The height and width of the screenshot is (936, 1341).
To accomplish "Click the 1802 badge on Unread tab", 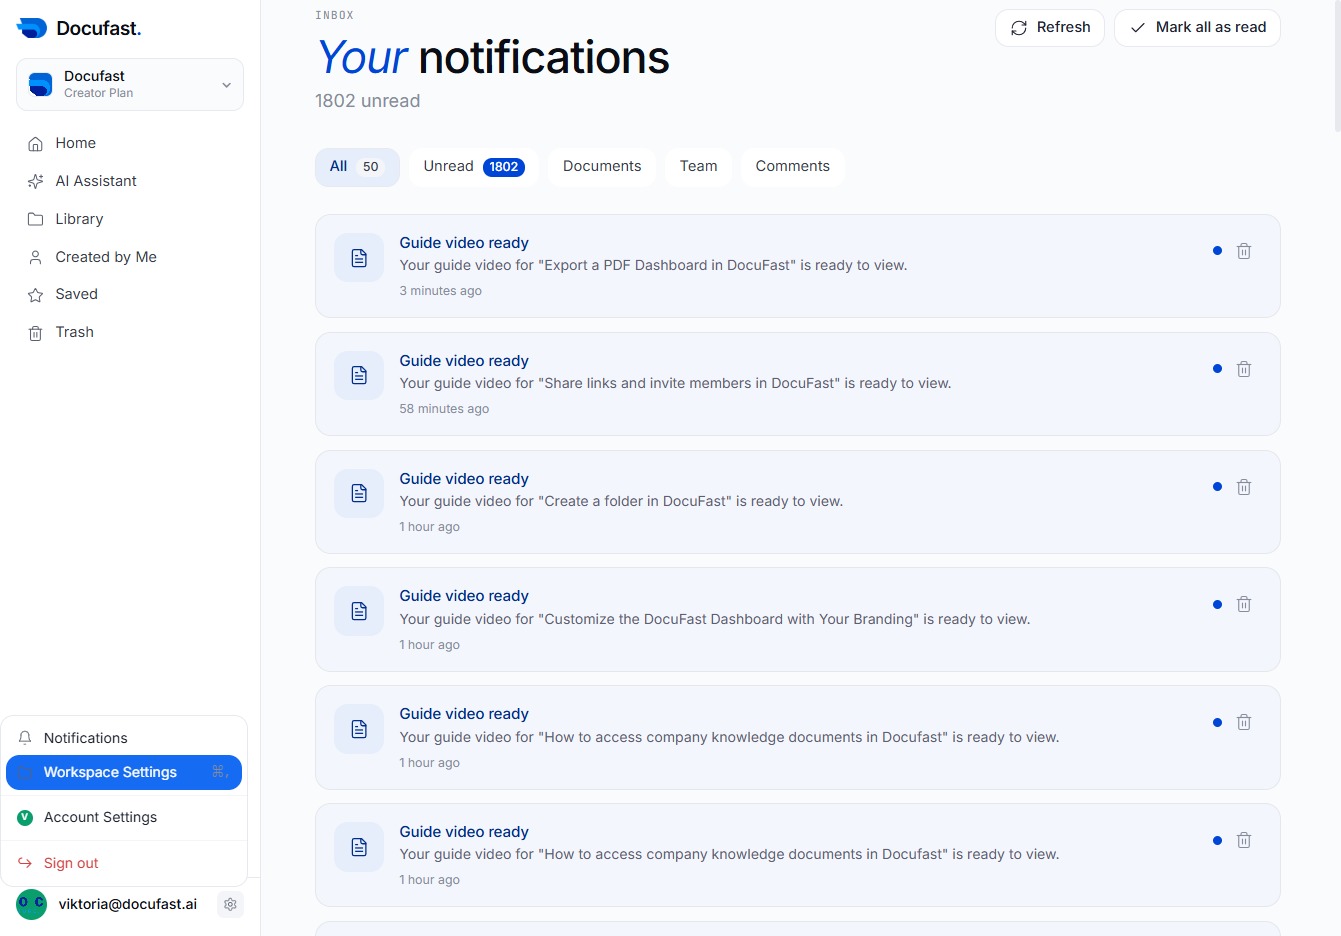I will coord(504,167).
